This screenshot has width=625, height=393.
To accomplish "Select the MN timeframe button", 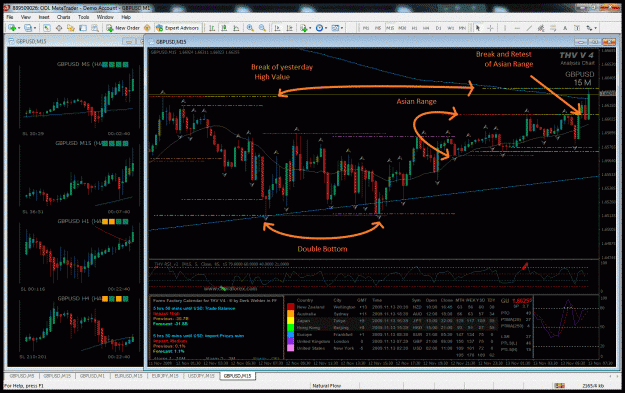I will (x=462, y=28).
